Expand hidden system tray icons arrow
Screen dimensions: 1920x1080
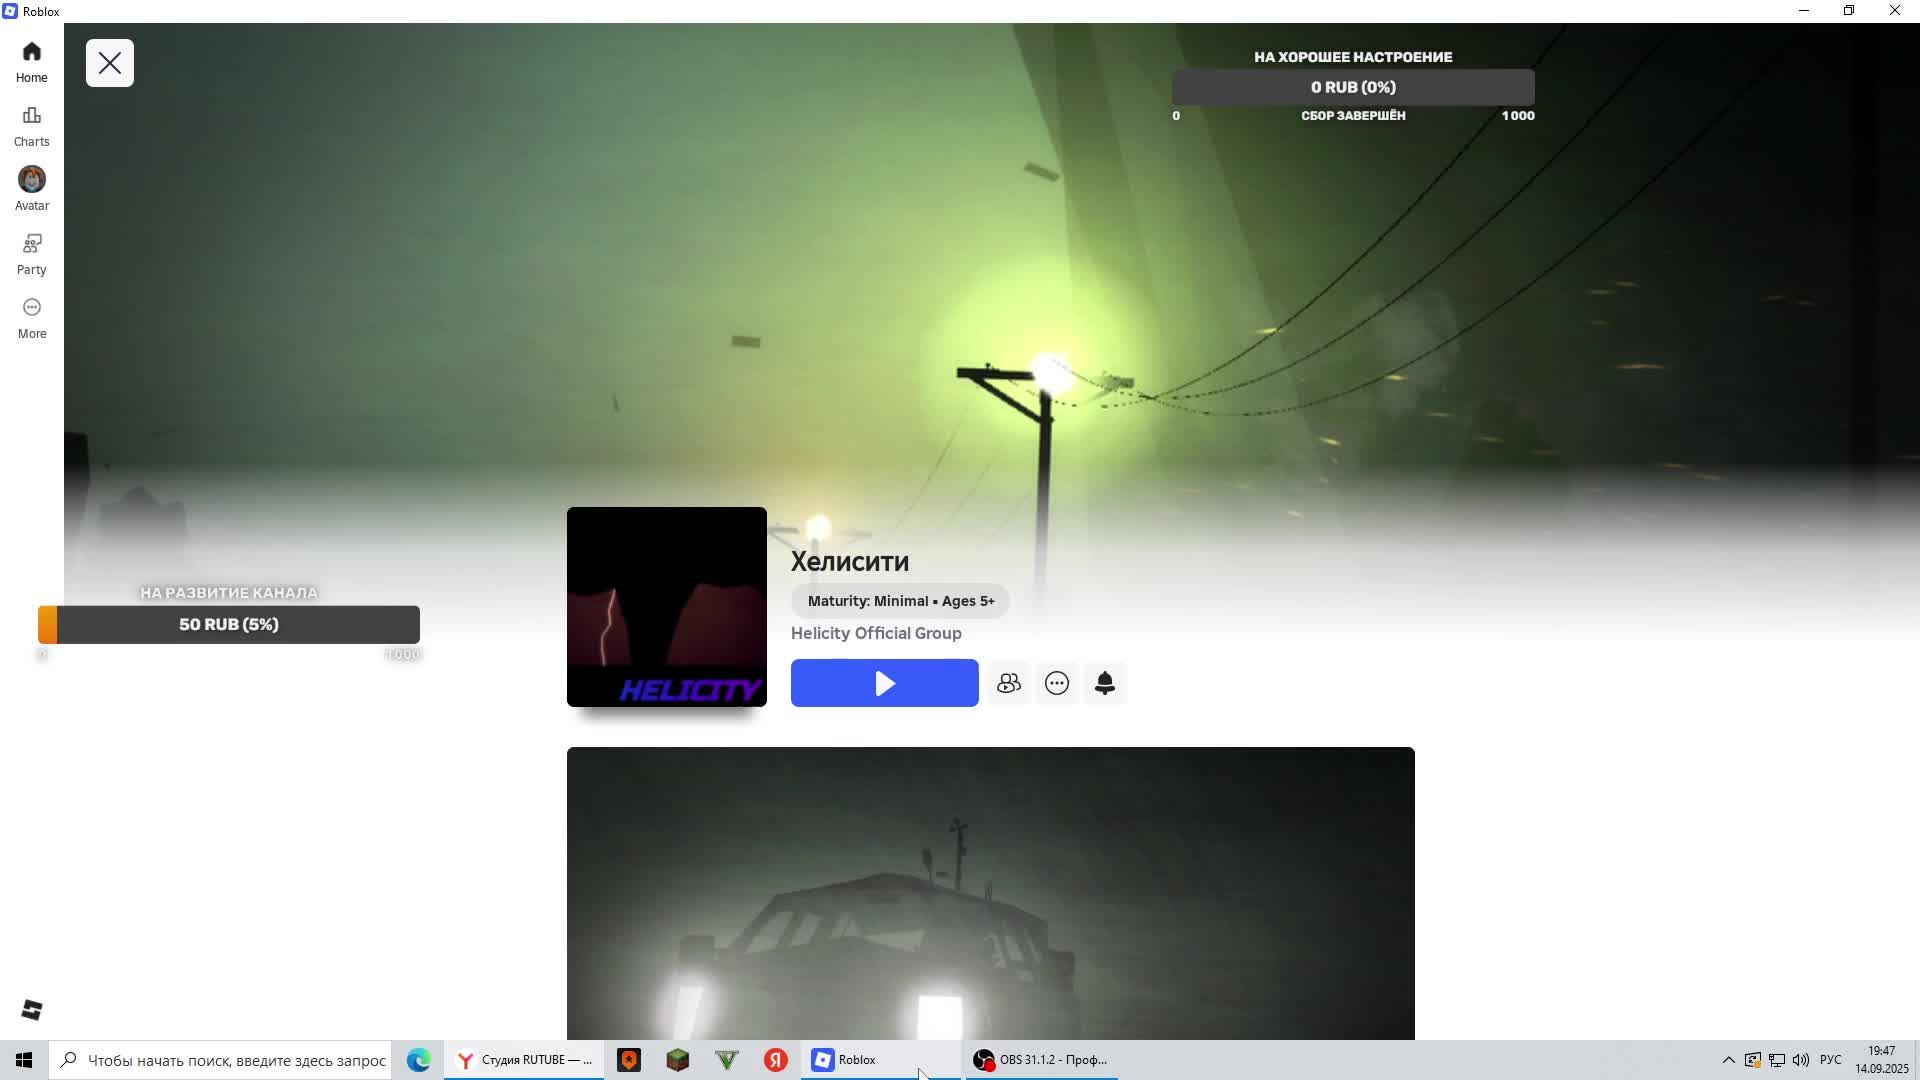click(1728, 1060)
